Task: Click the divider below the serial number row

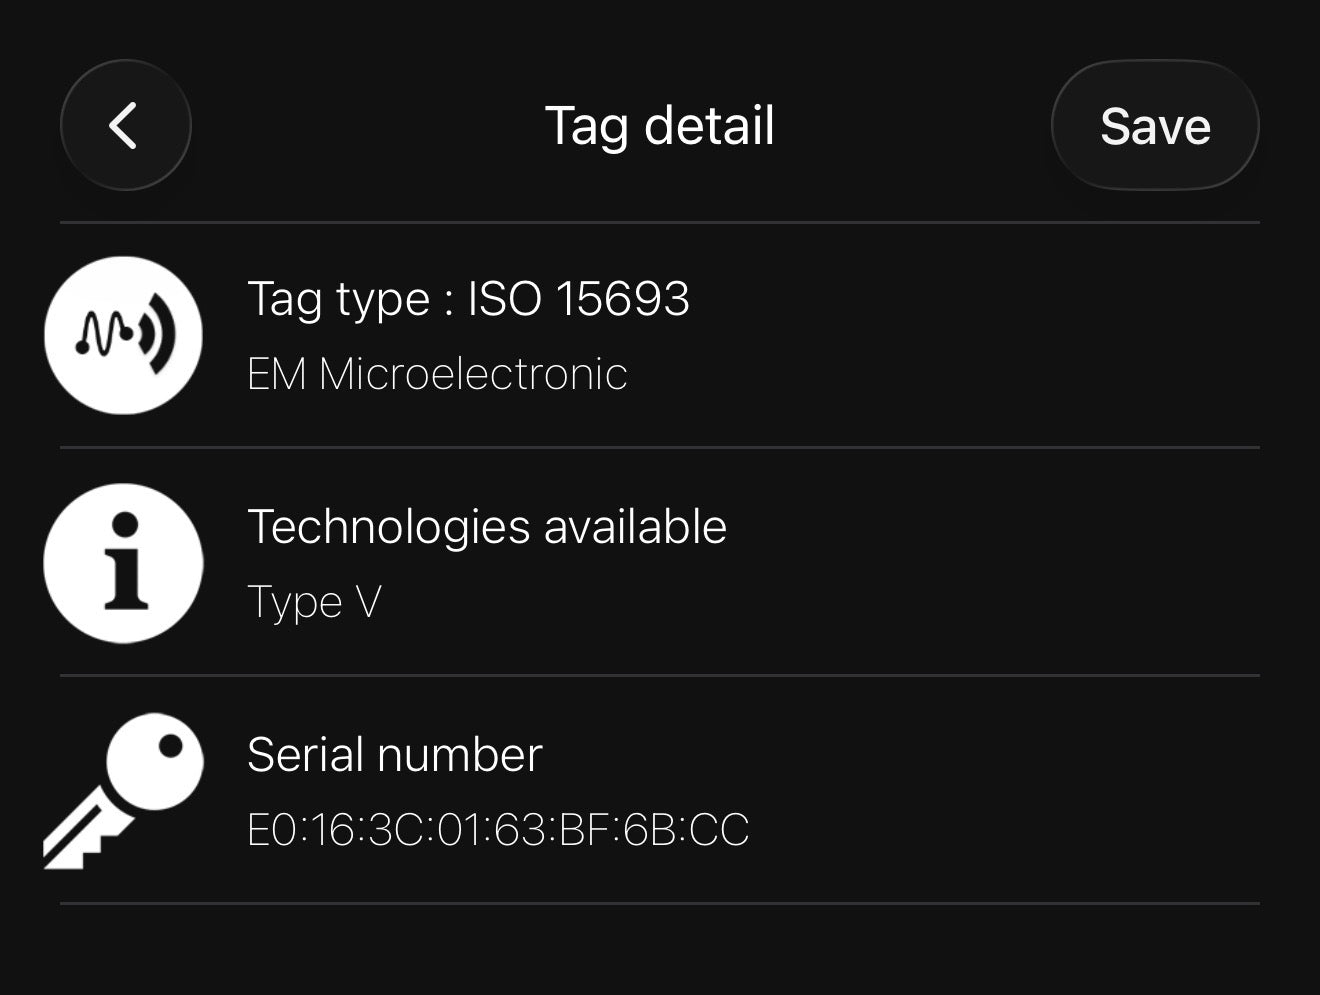Action: click(x=660, y=903)
